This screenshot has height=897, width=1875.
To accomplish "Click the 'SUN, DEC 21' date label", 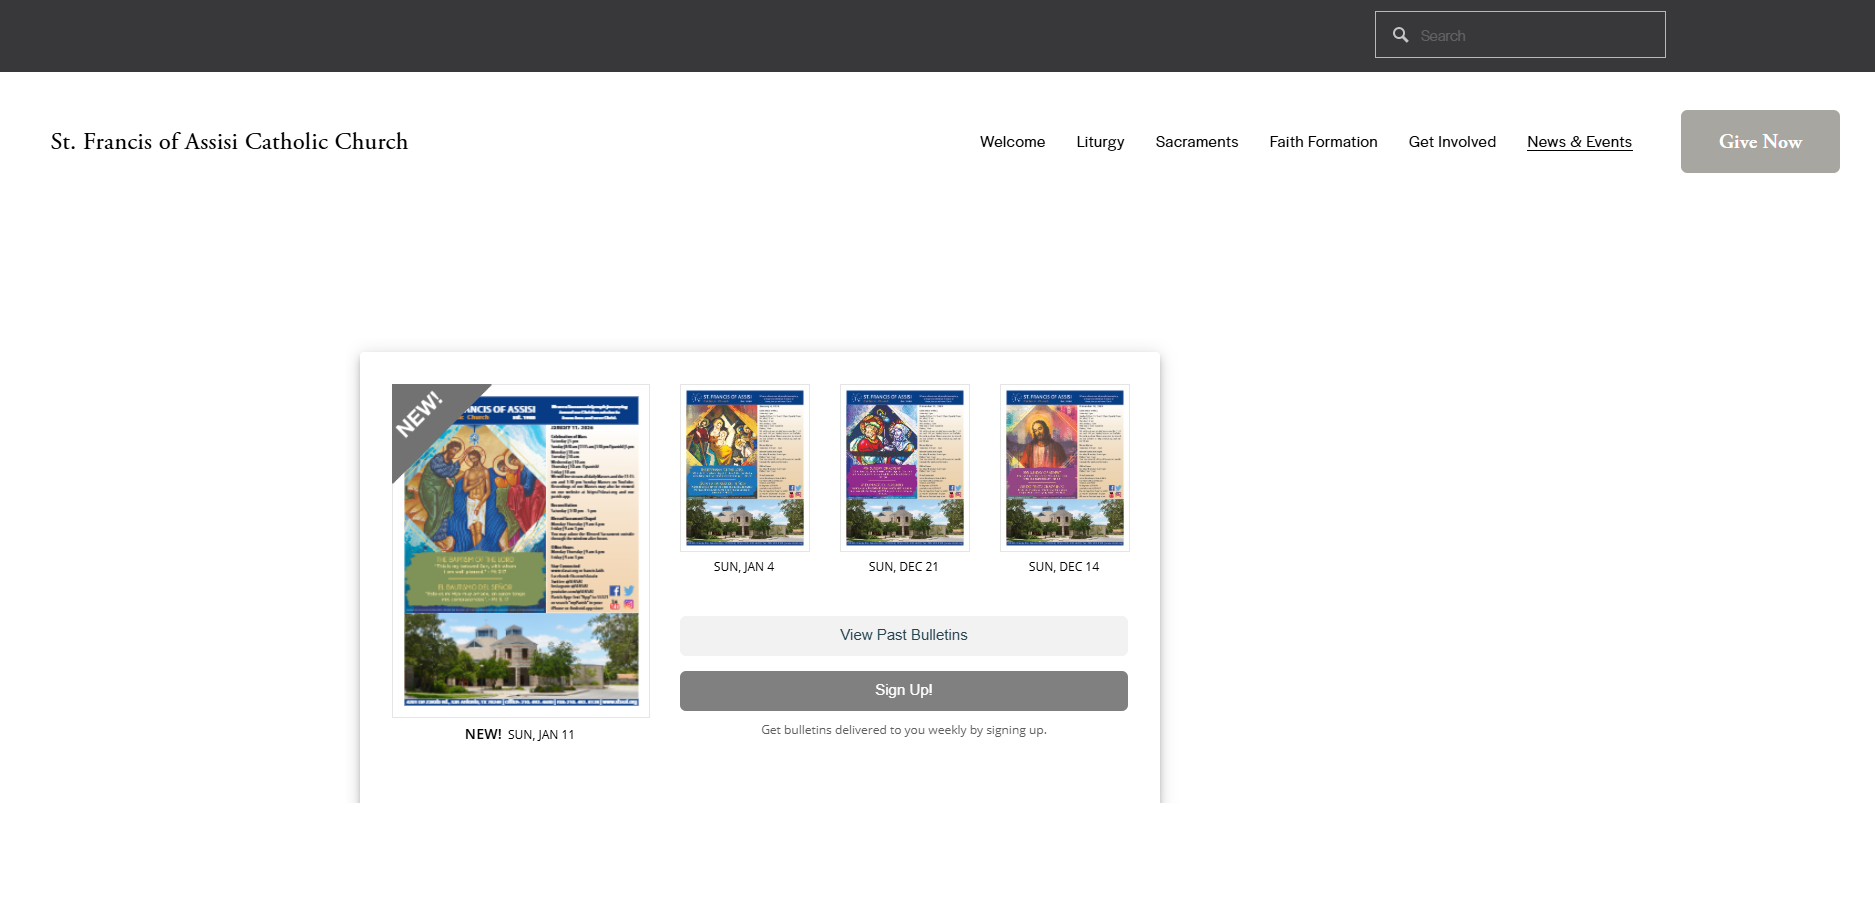I will coord(904,567).
